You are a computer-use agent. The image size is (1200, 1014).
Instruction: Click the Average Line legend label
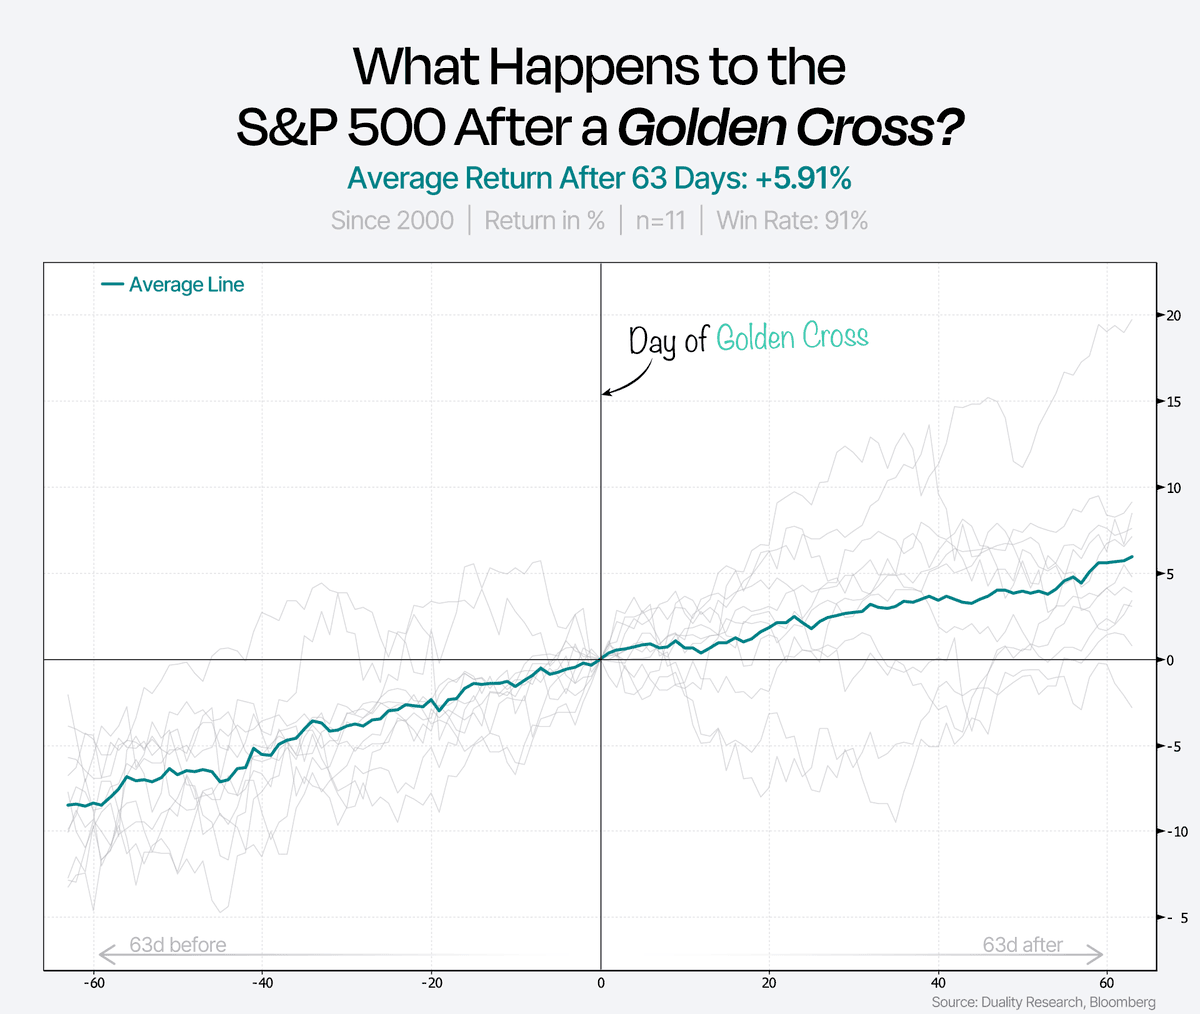click(x=186, y=285)
